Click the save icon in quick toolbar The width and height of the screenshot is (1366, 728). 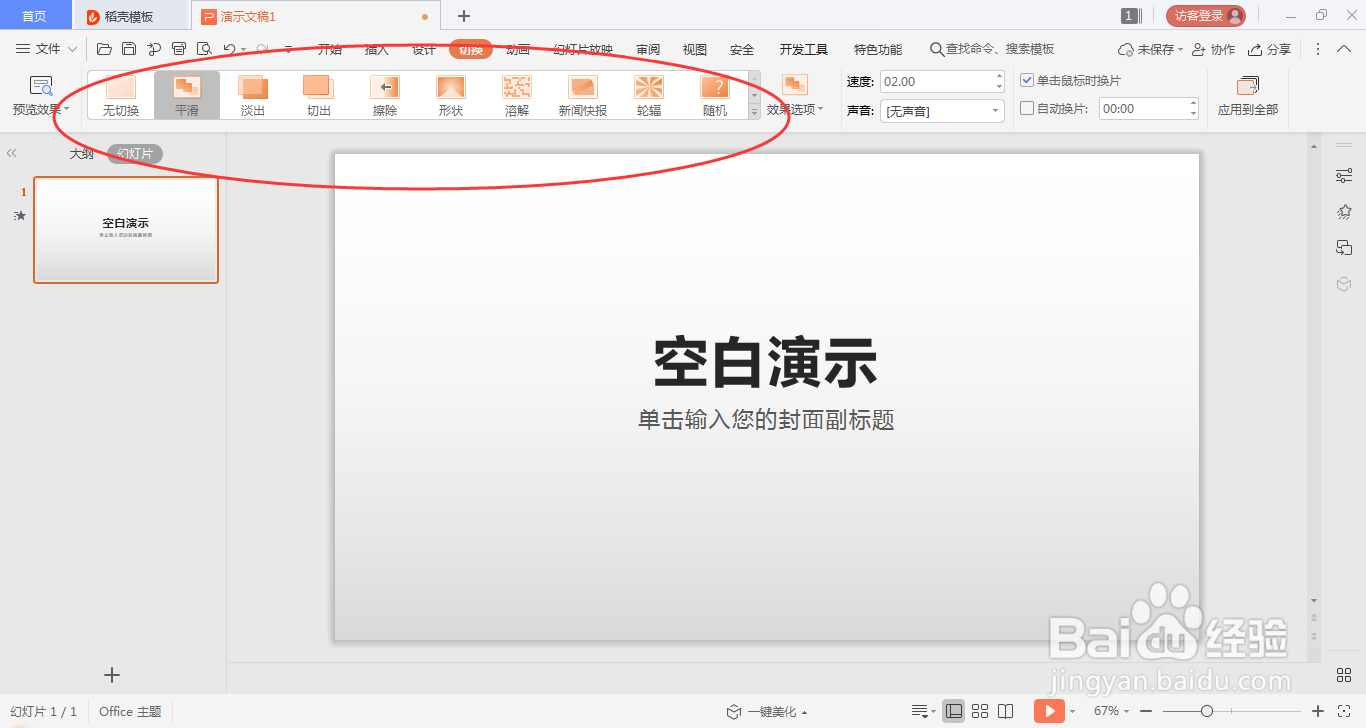click(129, 49)
